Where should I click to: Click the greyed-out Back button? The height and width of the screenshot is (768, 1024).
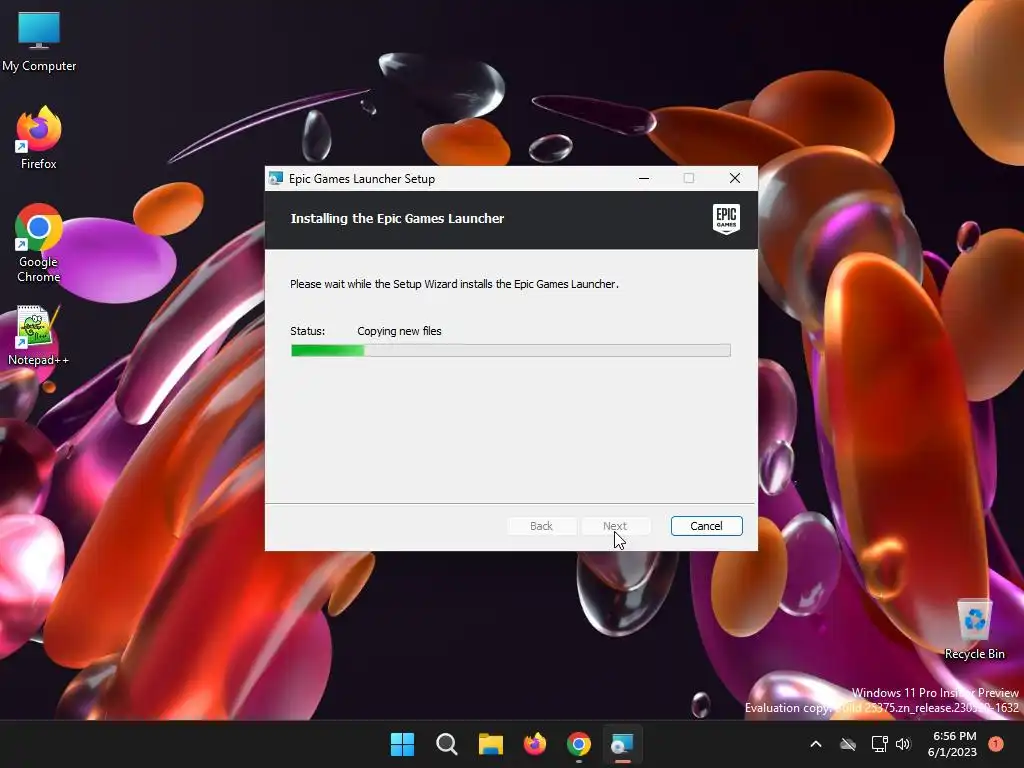click(541, 526)
